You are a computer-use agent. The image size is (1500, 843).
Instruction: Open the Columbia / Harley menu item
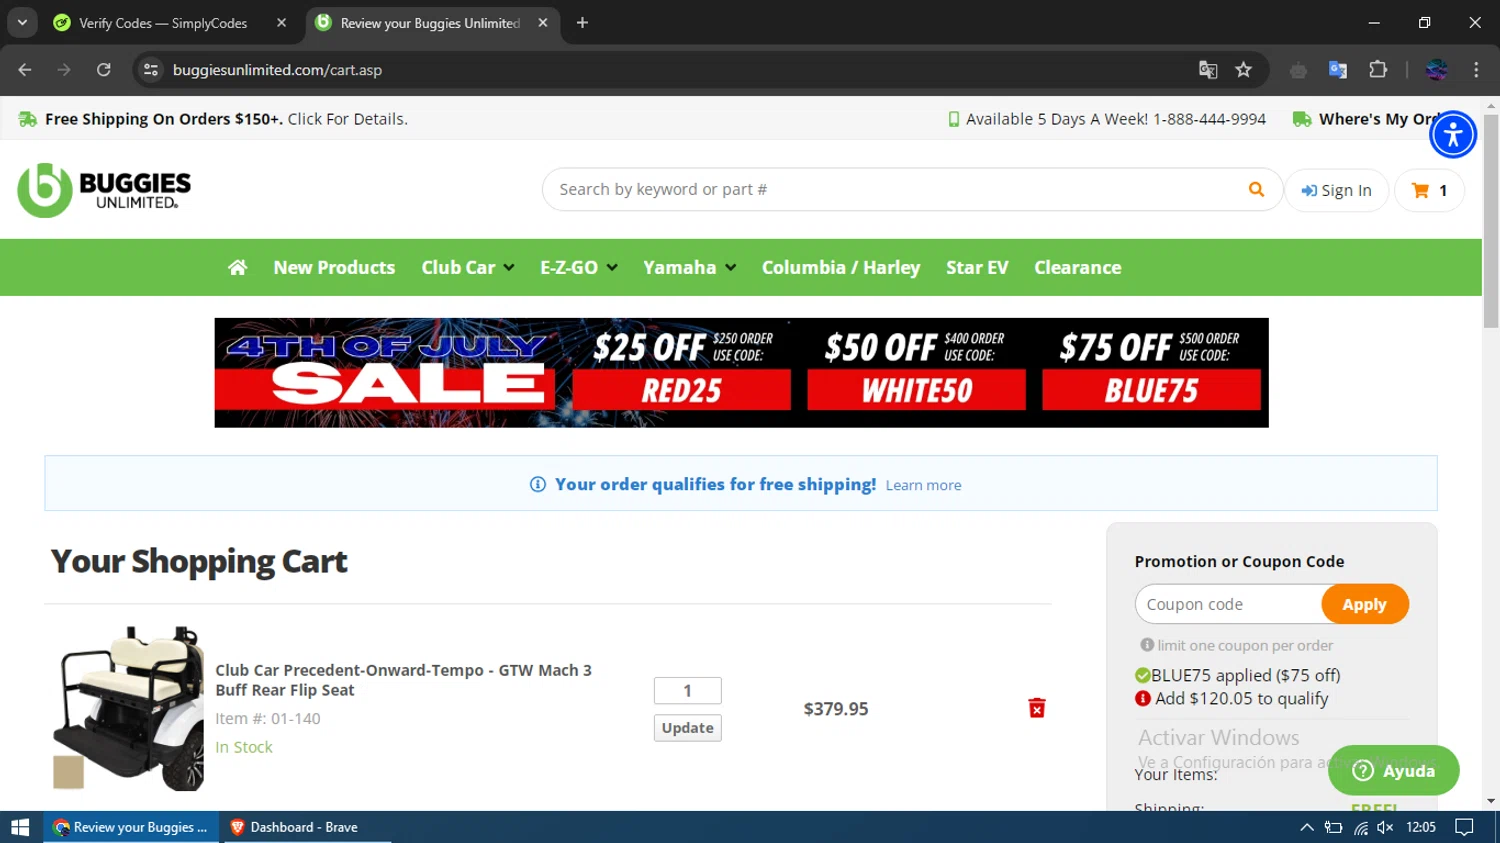[841, 267]
